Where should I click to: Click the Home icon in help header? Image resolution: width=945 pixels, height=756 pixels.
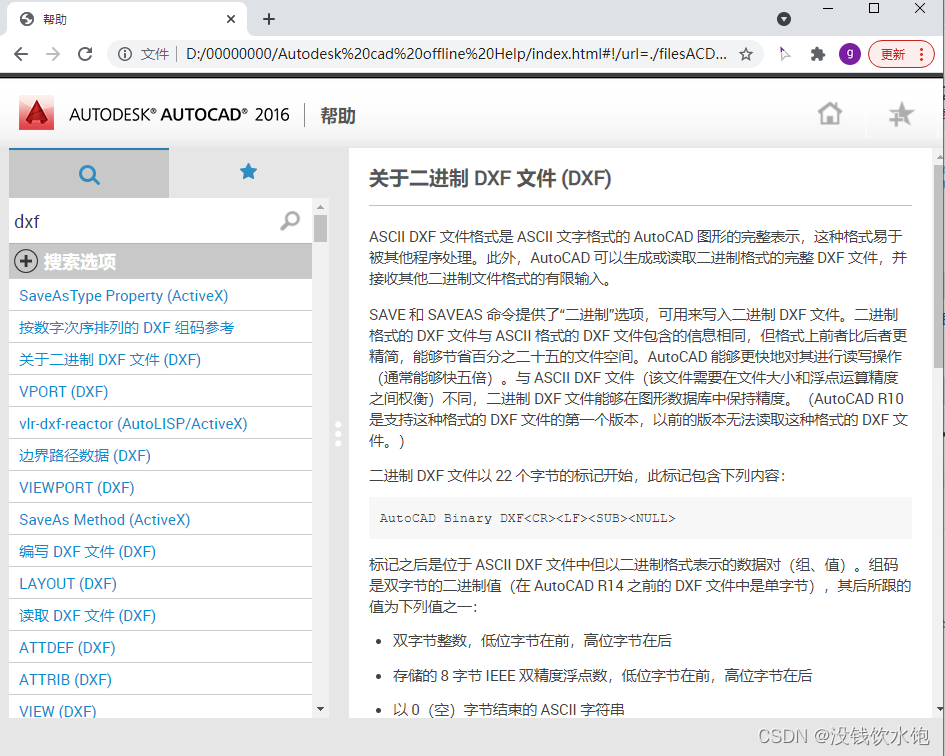point(829,114)
